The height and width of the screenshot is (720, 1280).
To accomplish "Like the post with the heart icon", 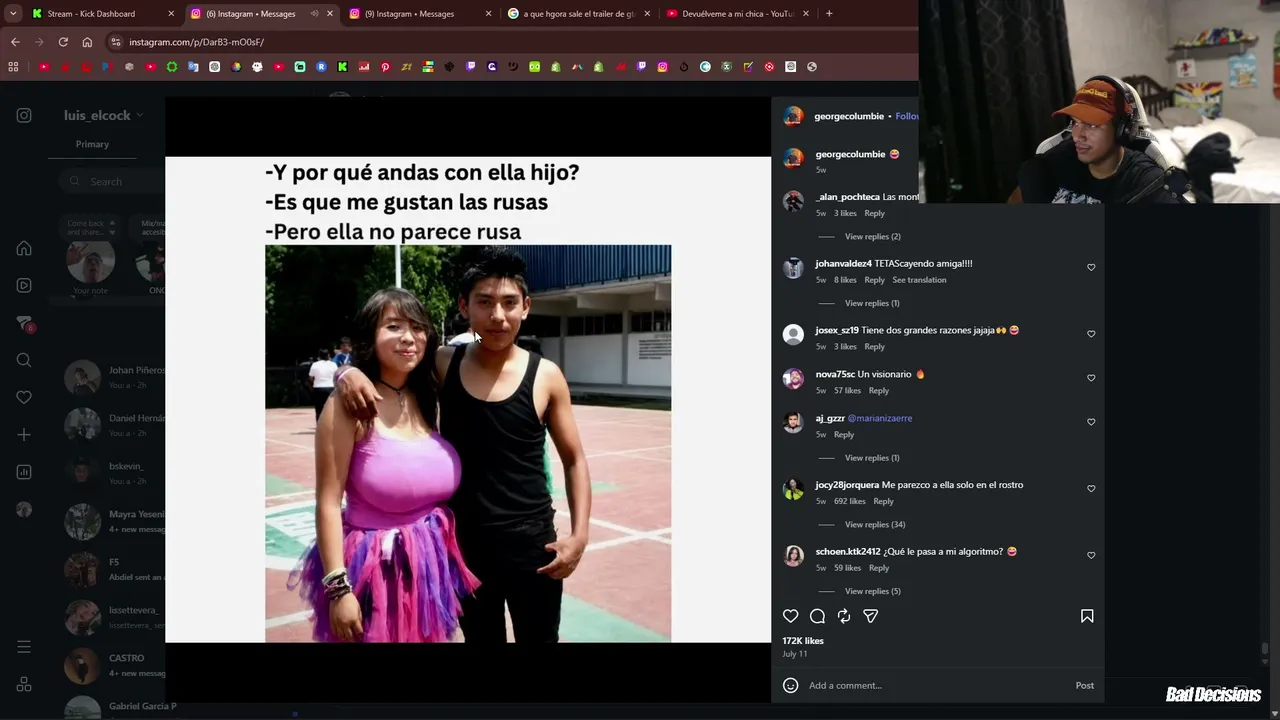I will tap(791, 616).
